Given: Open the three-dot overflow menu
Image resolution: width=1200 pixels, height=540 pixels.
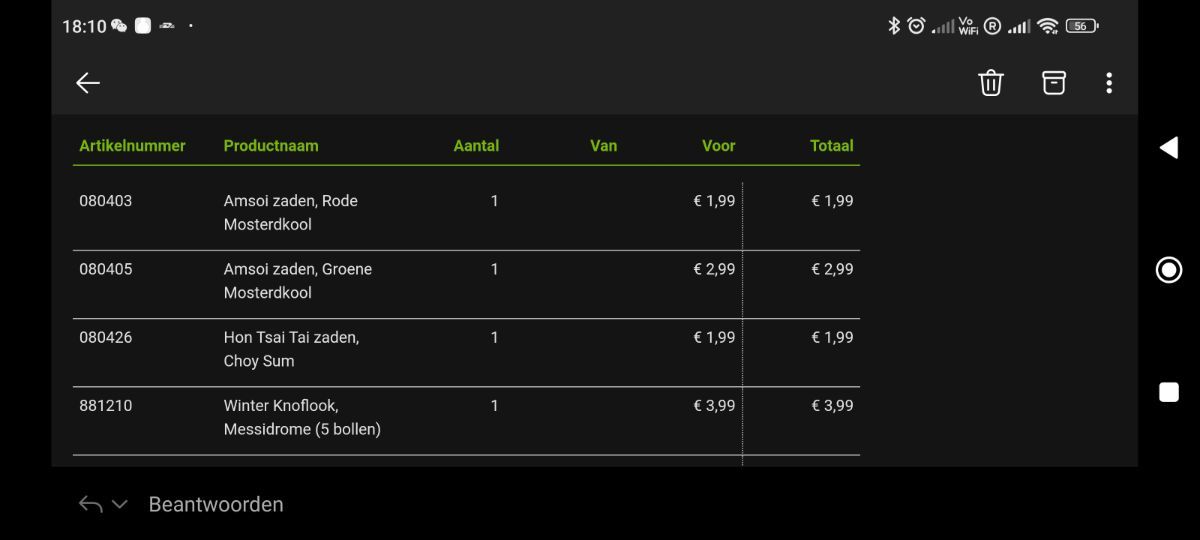Looking at the screenshot, I should point(1109,83).
